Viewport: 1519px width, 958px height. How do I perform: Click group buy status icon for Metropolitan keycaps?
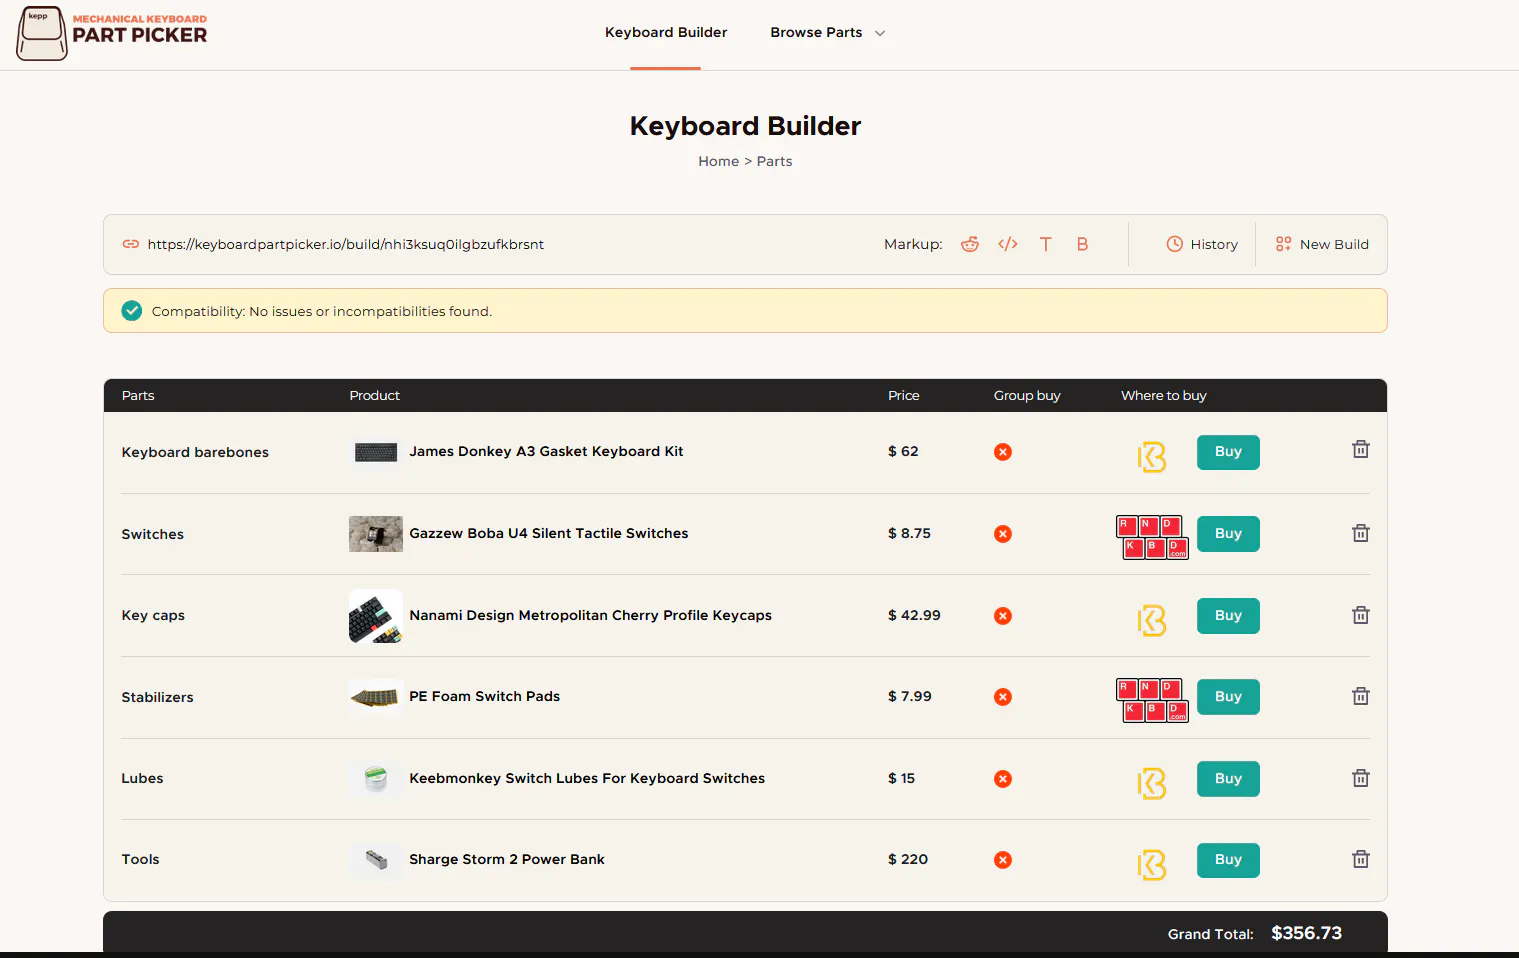[x=1003, y=616]
